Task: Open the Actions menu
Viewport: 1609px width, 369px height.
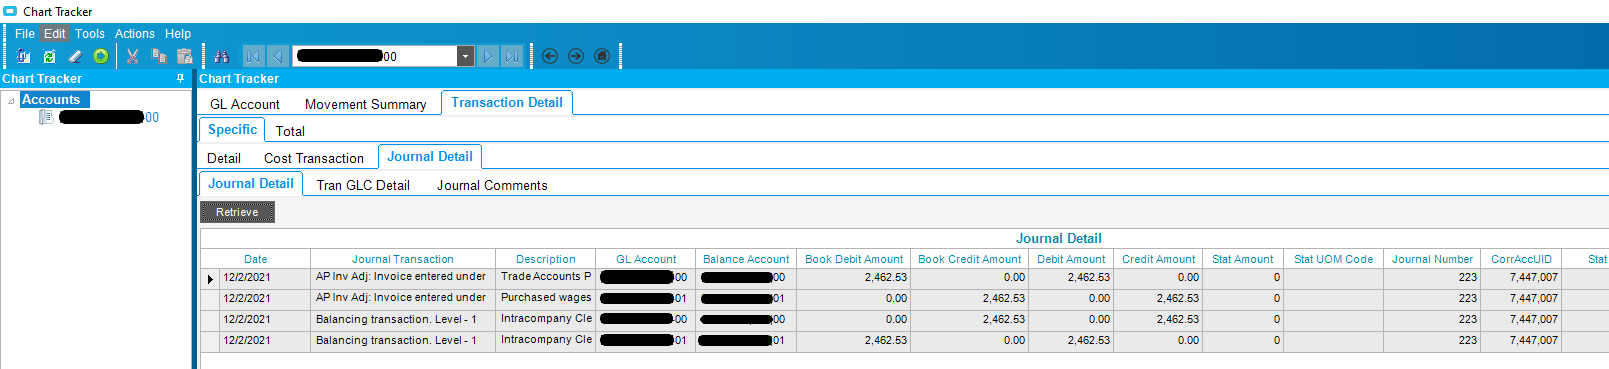Action: pos(135,33)
